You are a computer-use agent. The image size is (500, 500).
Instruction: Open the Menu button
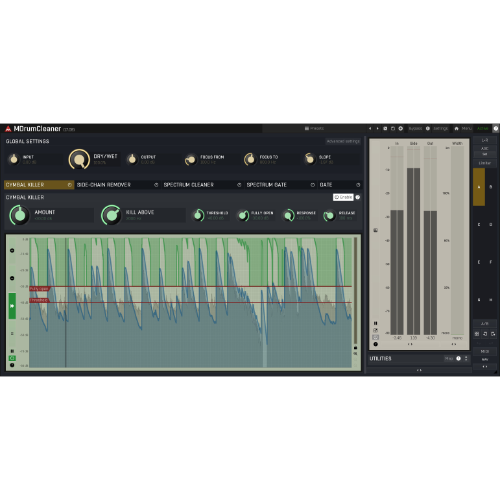tap(467, 128)
